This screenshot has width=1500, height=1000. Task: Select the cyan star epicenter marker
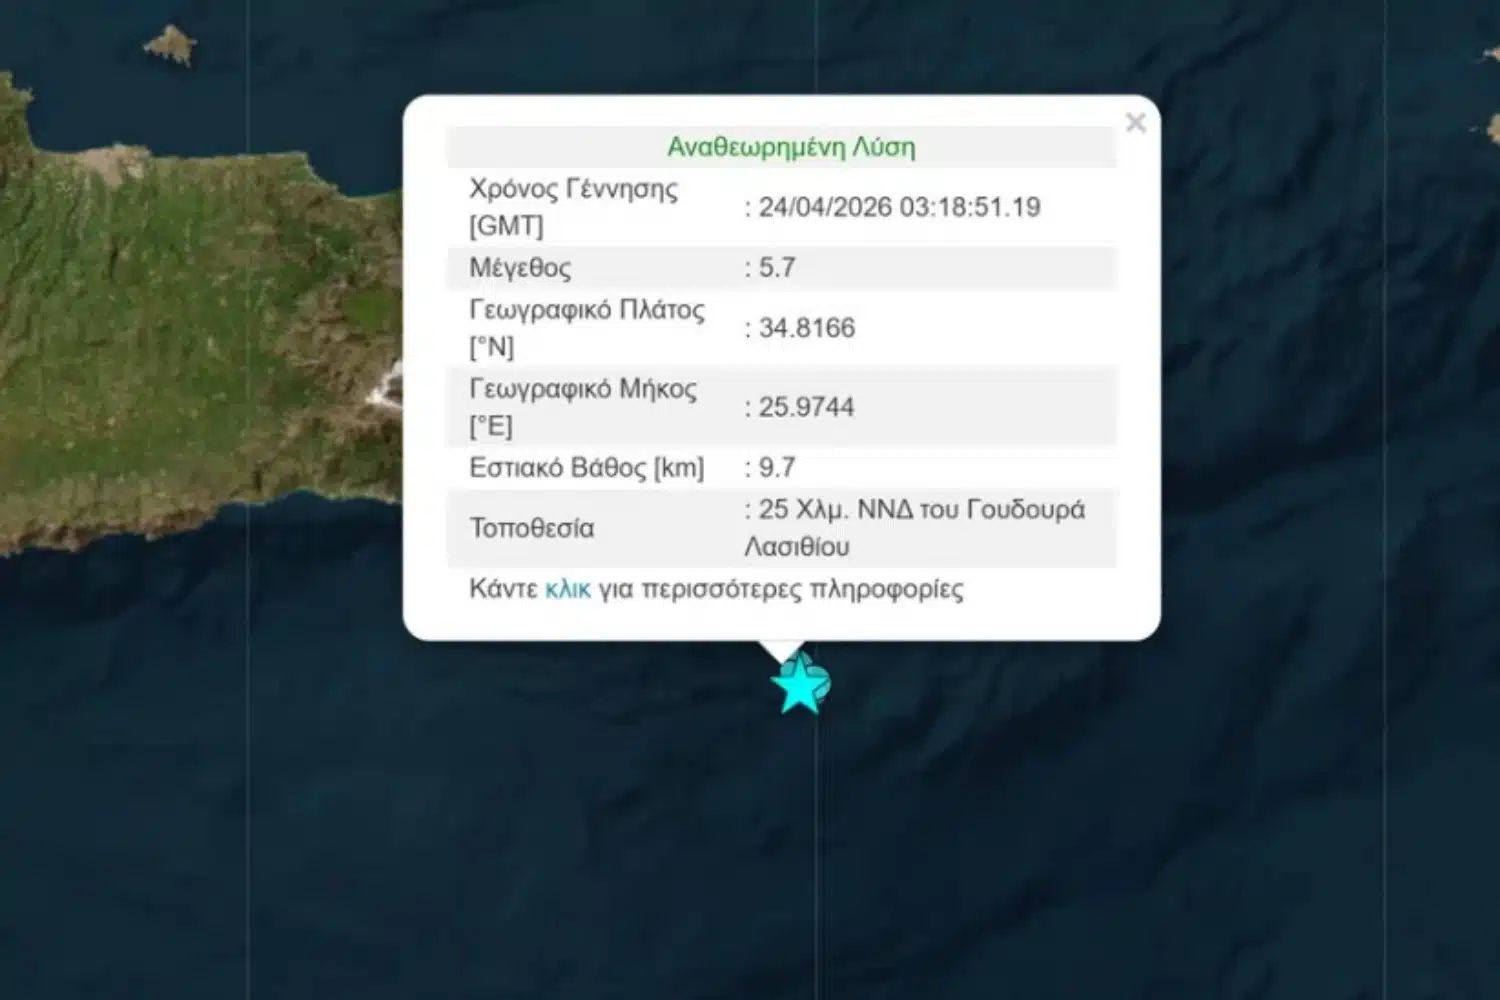(x=799, y=685)
